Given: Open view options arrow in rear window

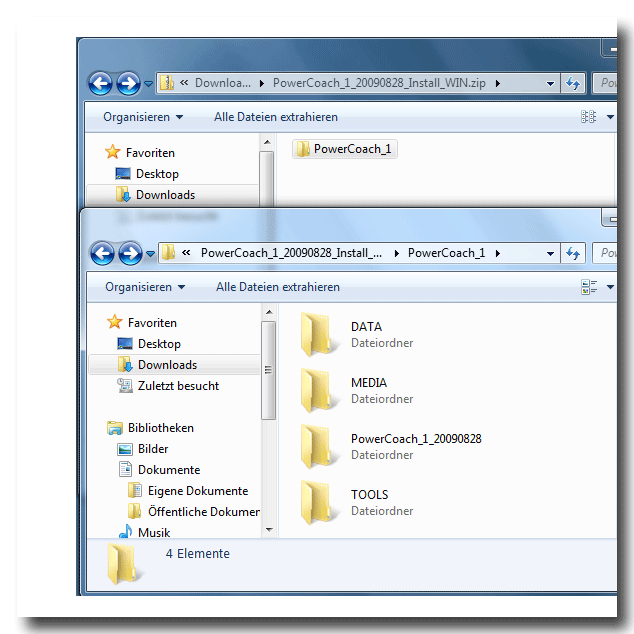Looking at the screenshot, I should click(610, 117).
